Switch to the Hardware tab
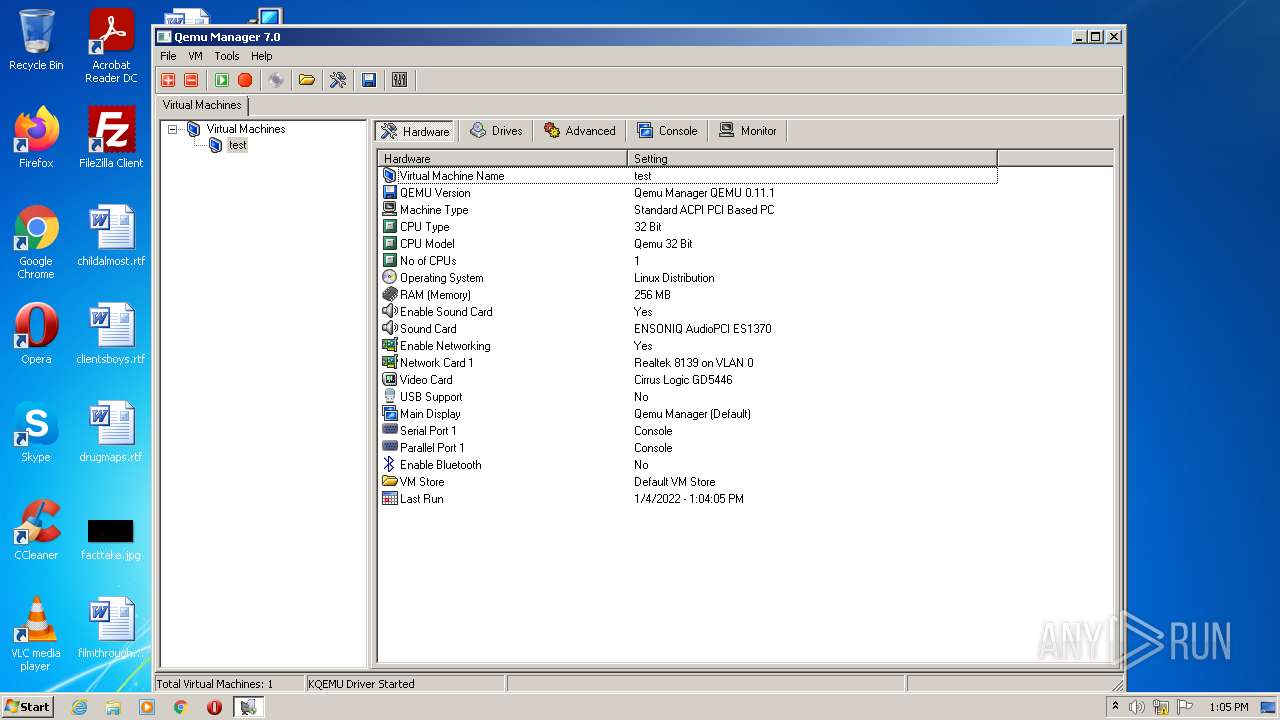The image size is (1280, 720). (x=415, y=131)
